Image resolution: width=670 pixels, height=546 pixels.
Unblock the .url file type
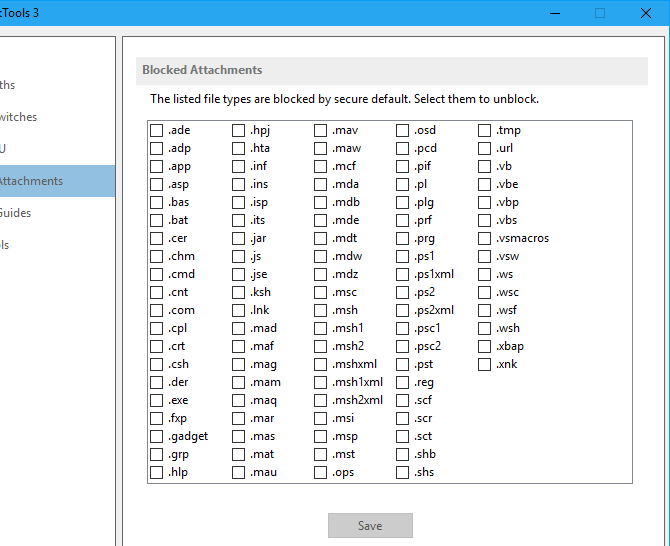(x=485, y=148)
